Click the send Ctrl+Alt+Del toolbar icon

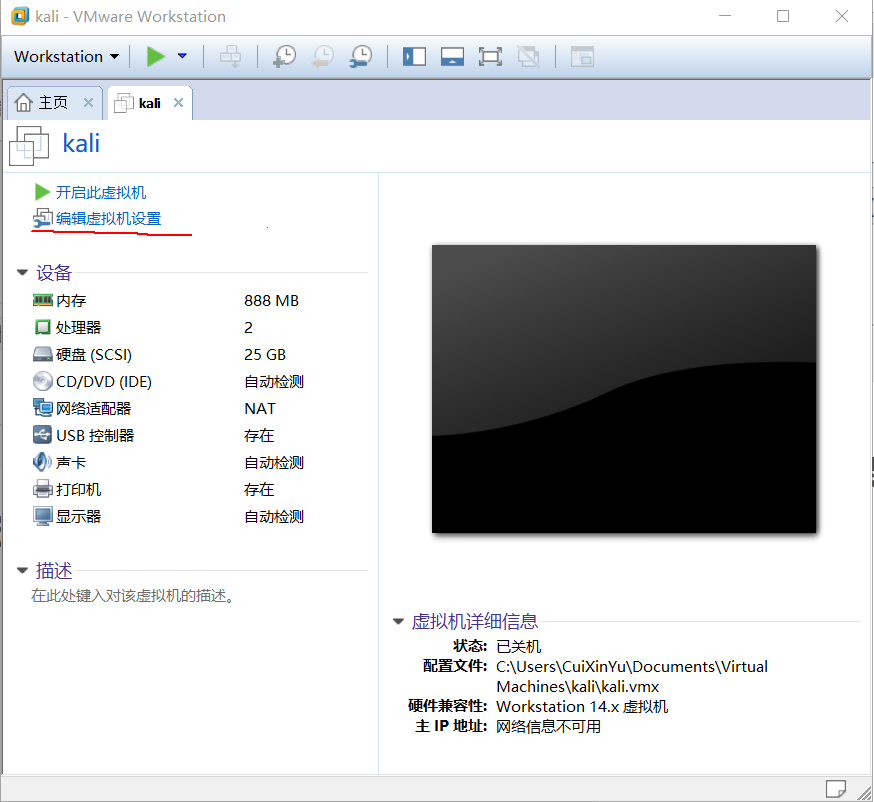(x=230, y=56)
